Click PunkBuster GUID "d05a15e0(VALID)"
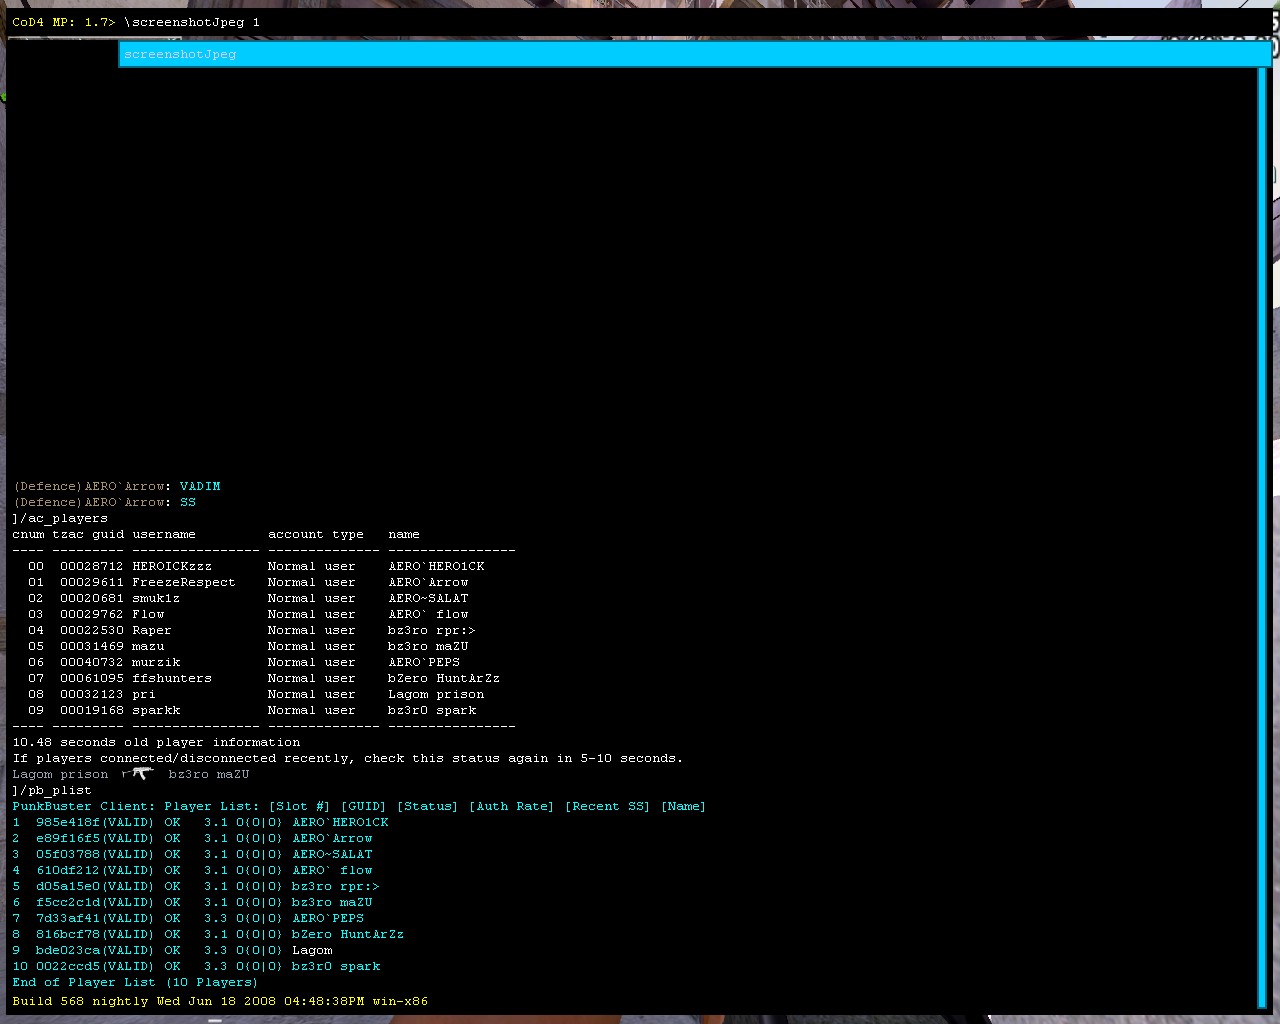 coord(95,886)
